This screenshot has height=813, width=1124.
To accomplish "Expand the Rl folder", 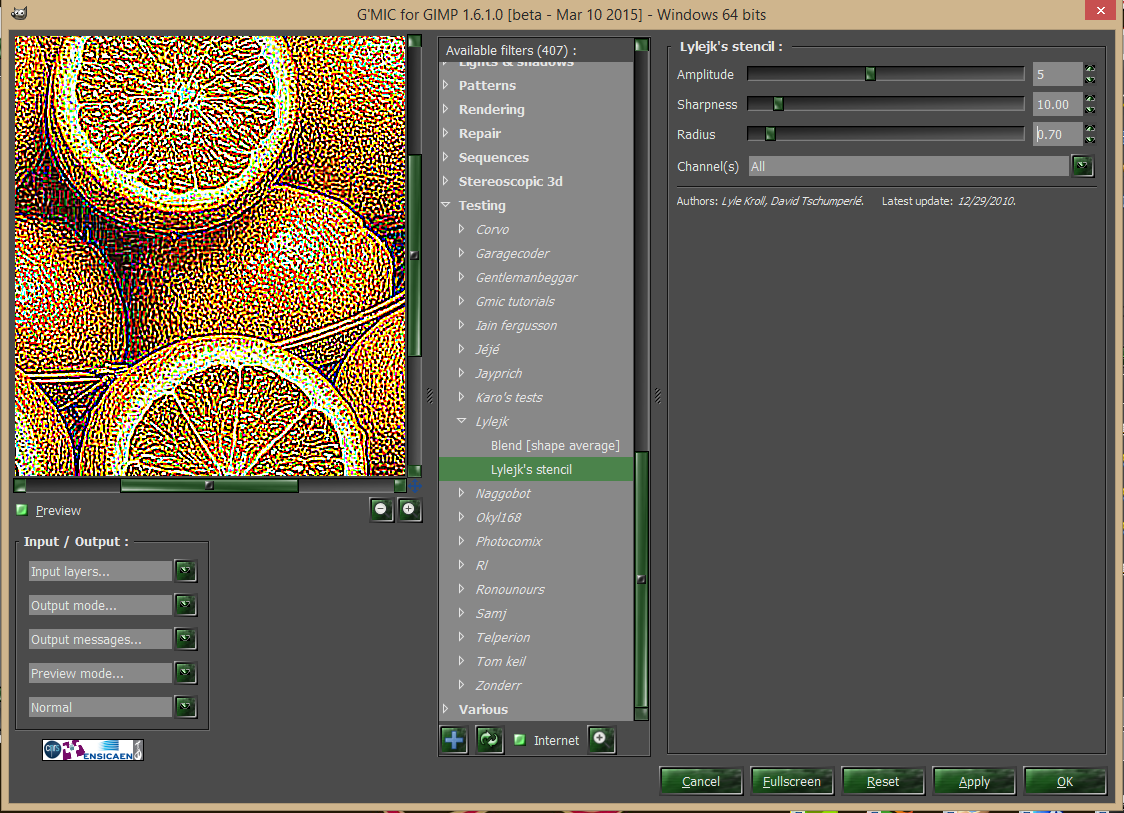I will tap(462, 565).
